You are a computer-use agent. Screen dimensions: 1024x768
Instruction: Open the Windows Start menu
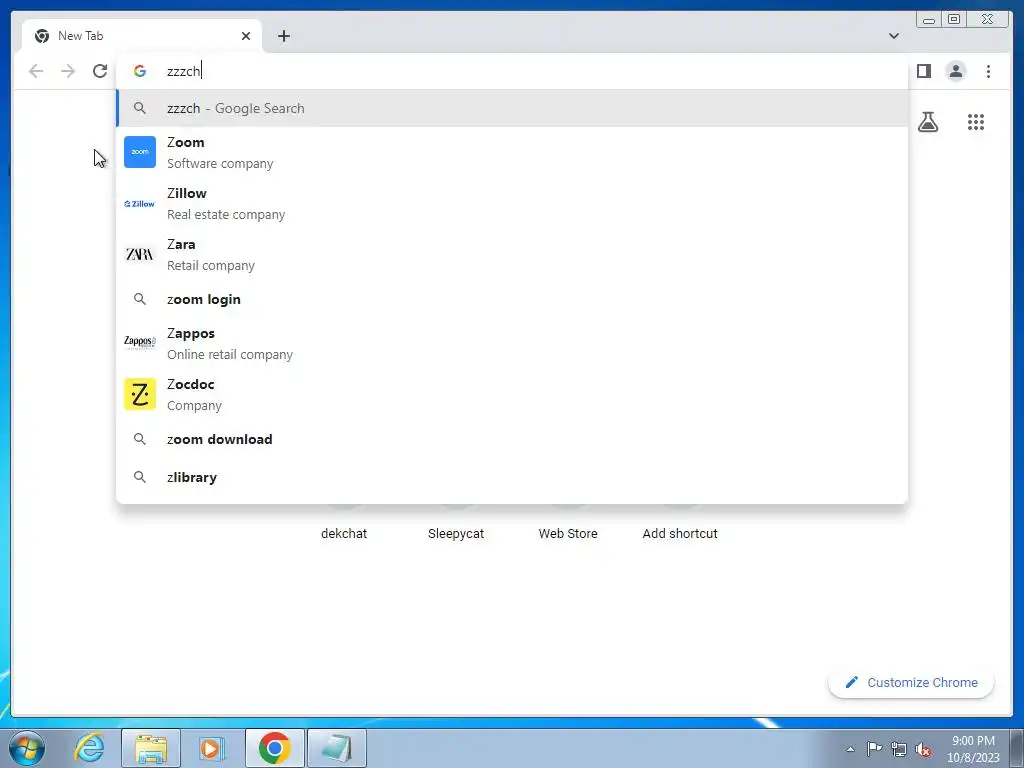(27, 748)
